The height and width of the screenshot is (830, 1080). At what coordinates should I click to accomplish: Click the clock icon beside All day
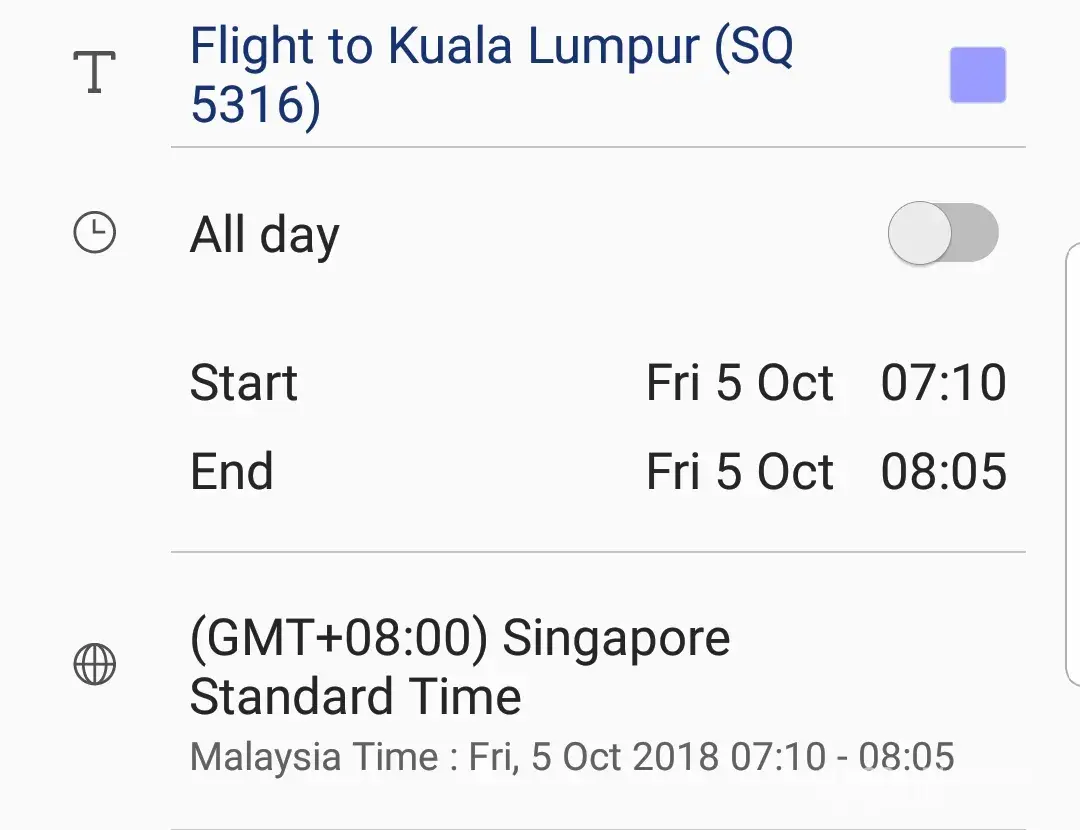[95, 234]
